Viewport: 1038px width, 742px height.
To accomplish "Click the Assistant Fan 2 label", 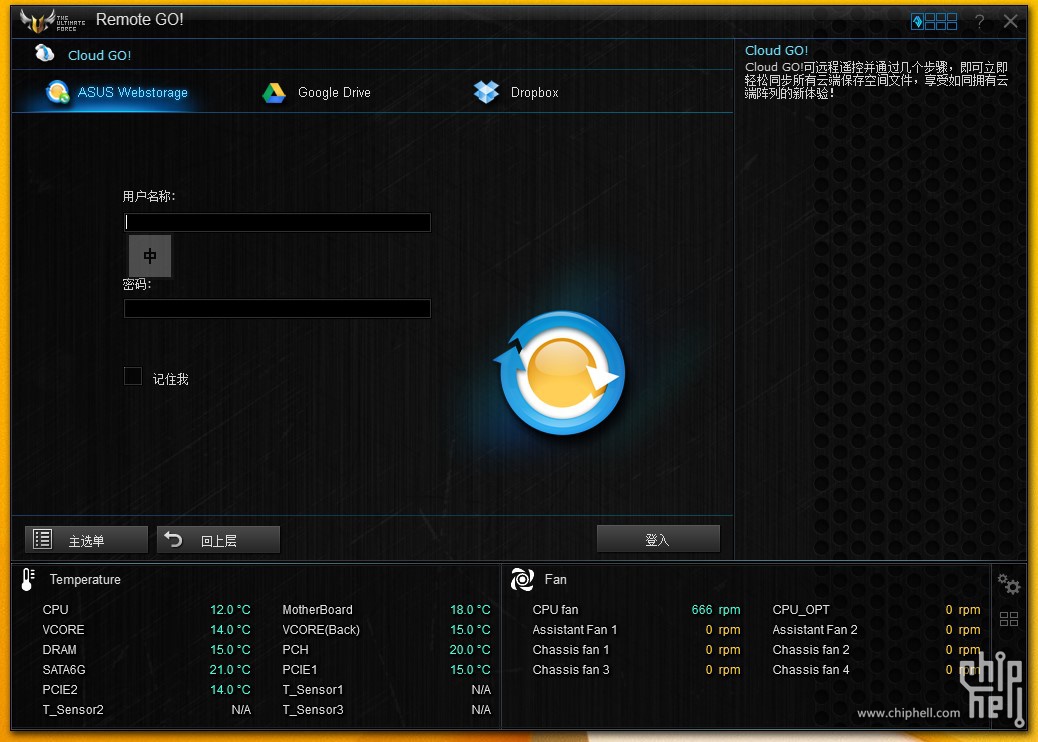I will (815, 629).
